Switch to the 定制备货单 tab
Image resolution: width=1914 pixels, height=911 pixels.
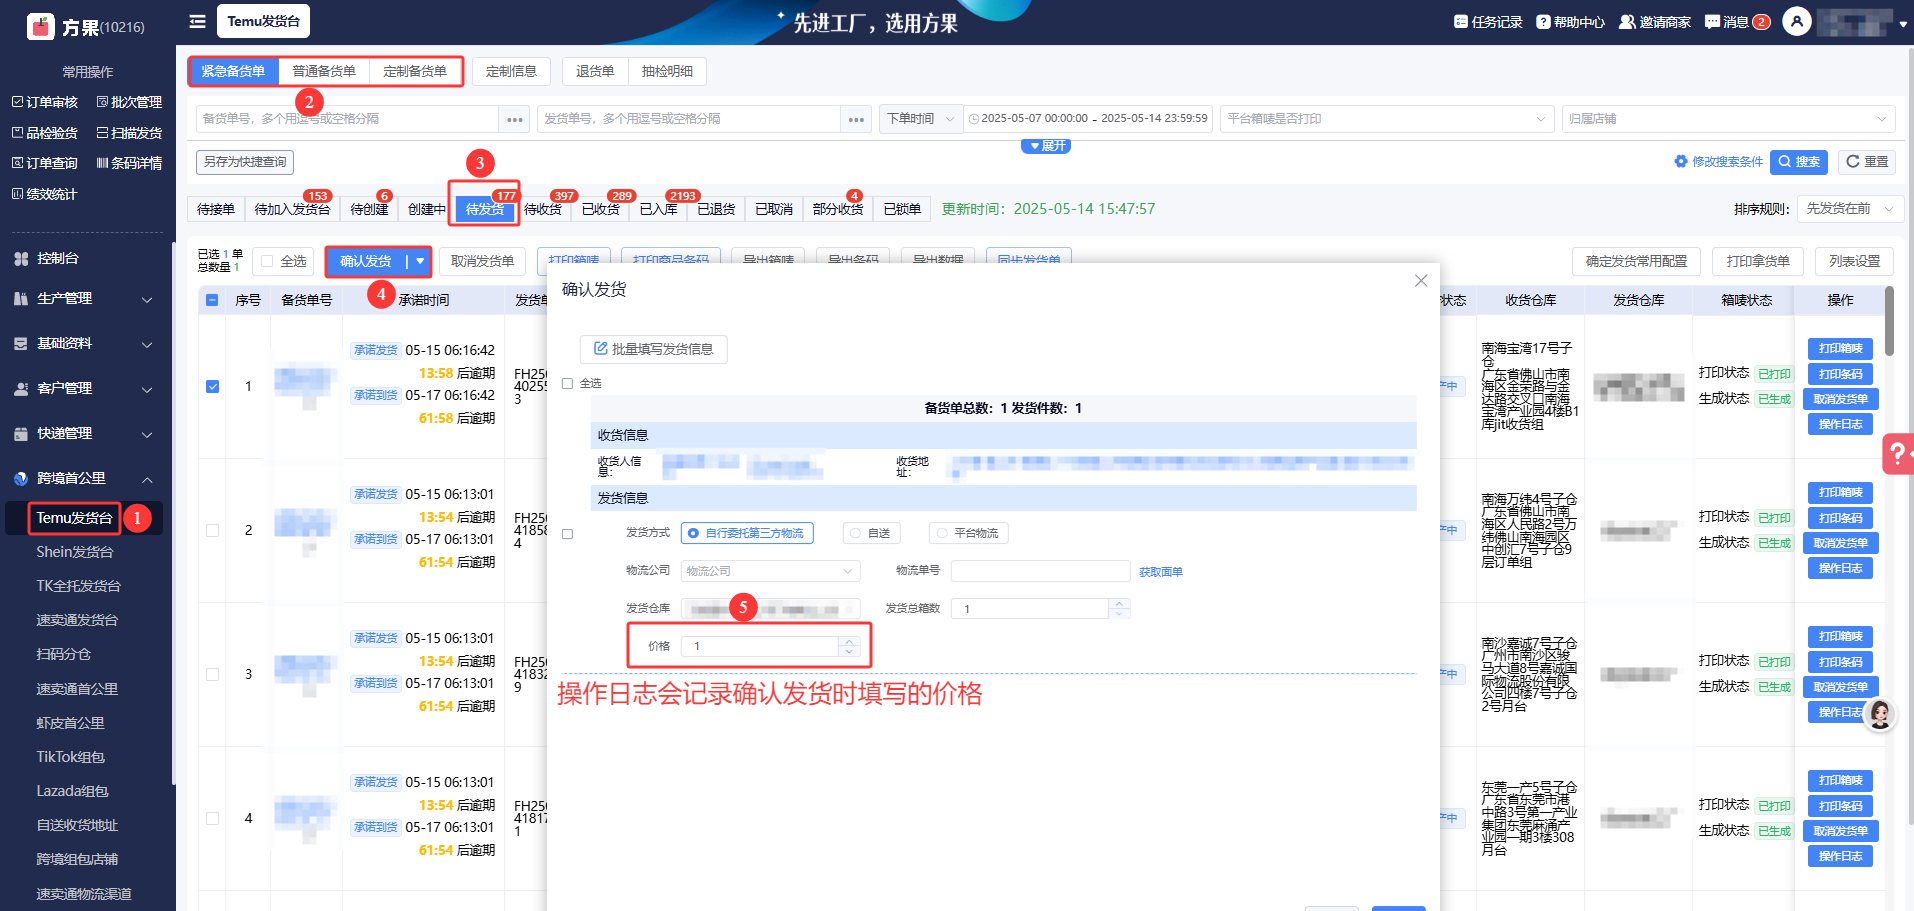(415, 71)
